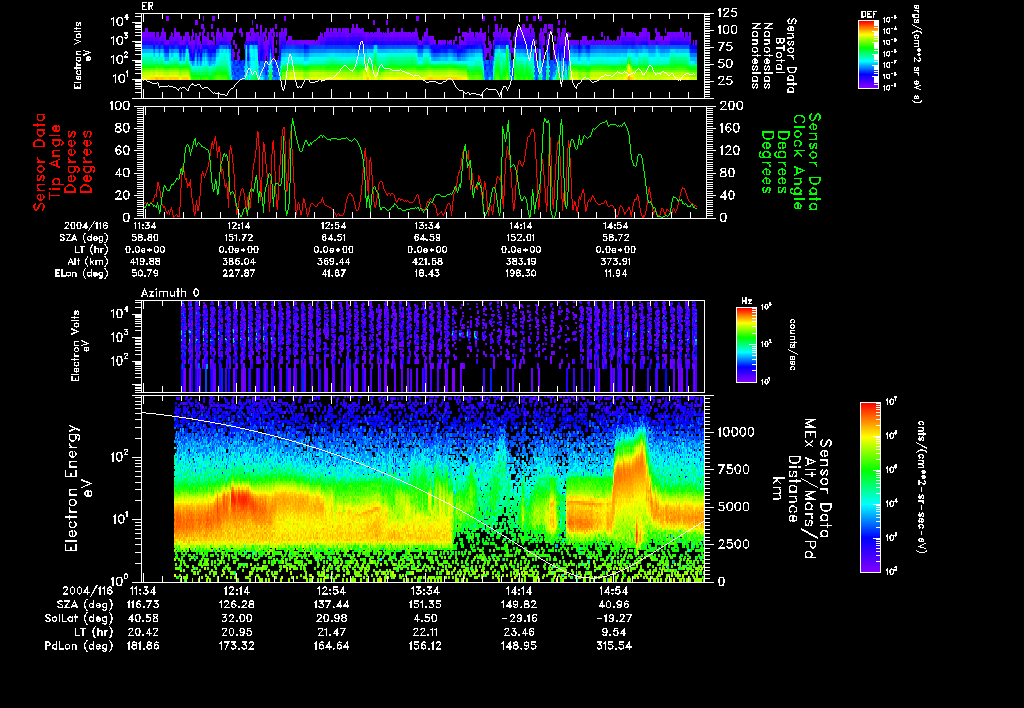Click the DEF rainbow color bar
Screen dimensions: 1024x708
[x=868, y=54]
